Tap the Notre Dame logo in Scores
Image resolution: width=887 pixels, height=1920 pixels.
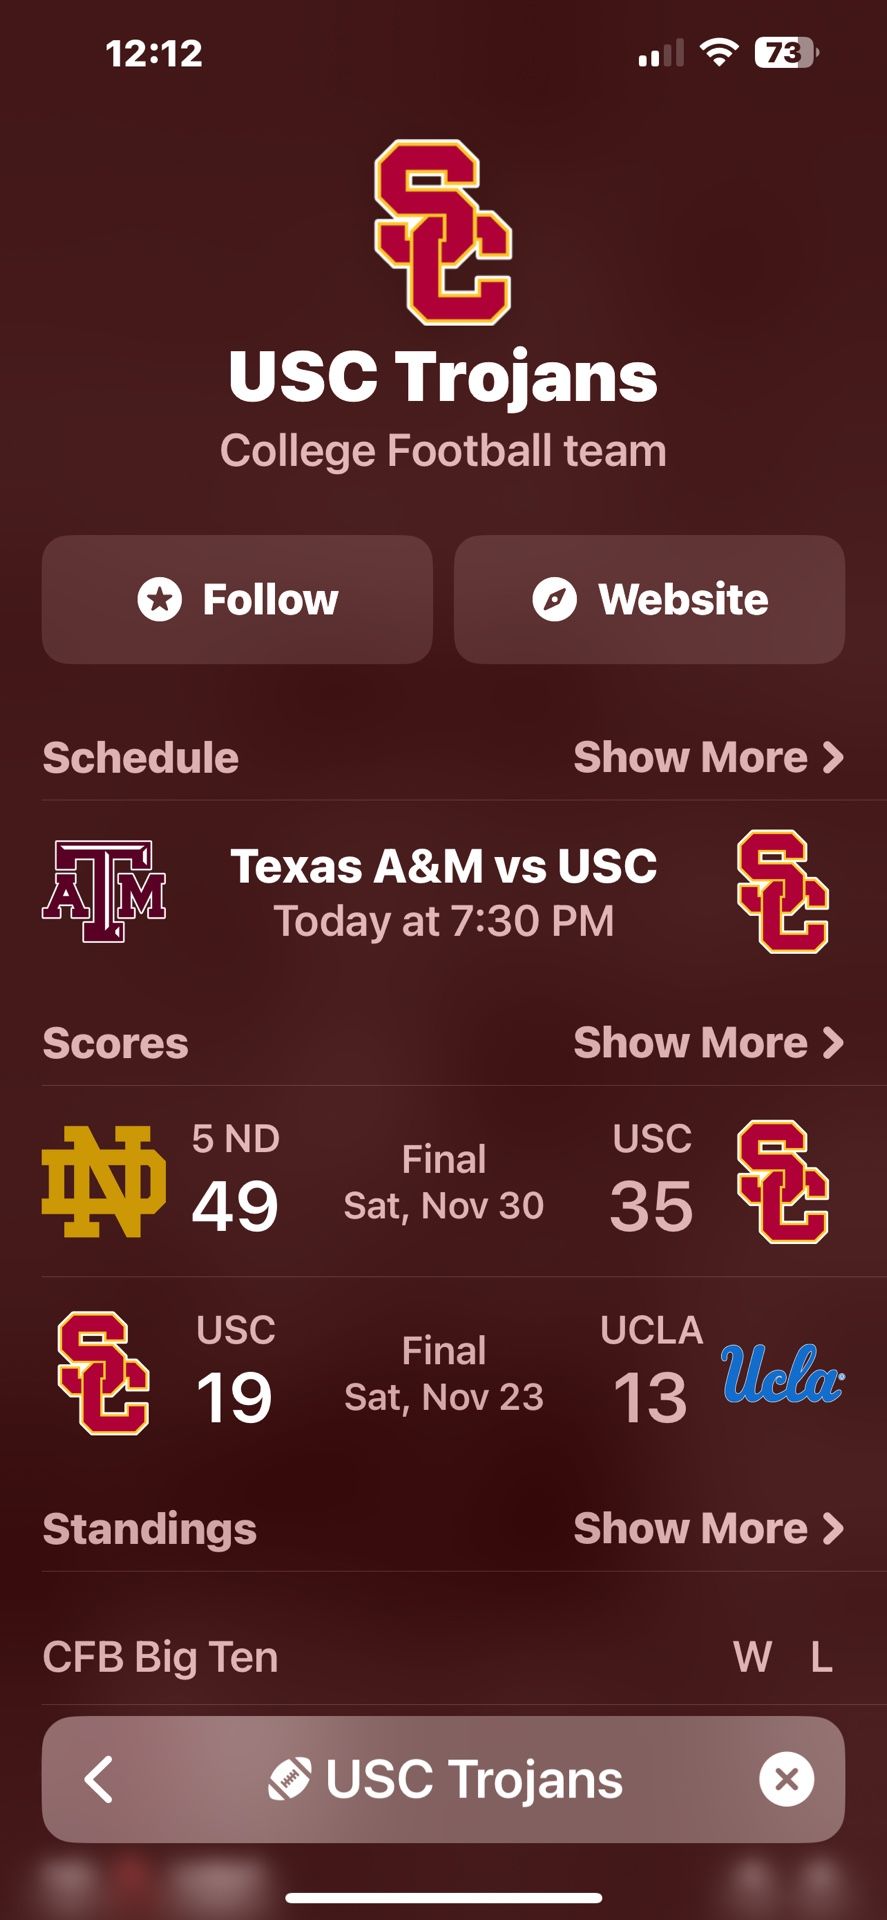point(104,1181)
